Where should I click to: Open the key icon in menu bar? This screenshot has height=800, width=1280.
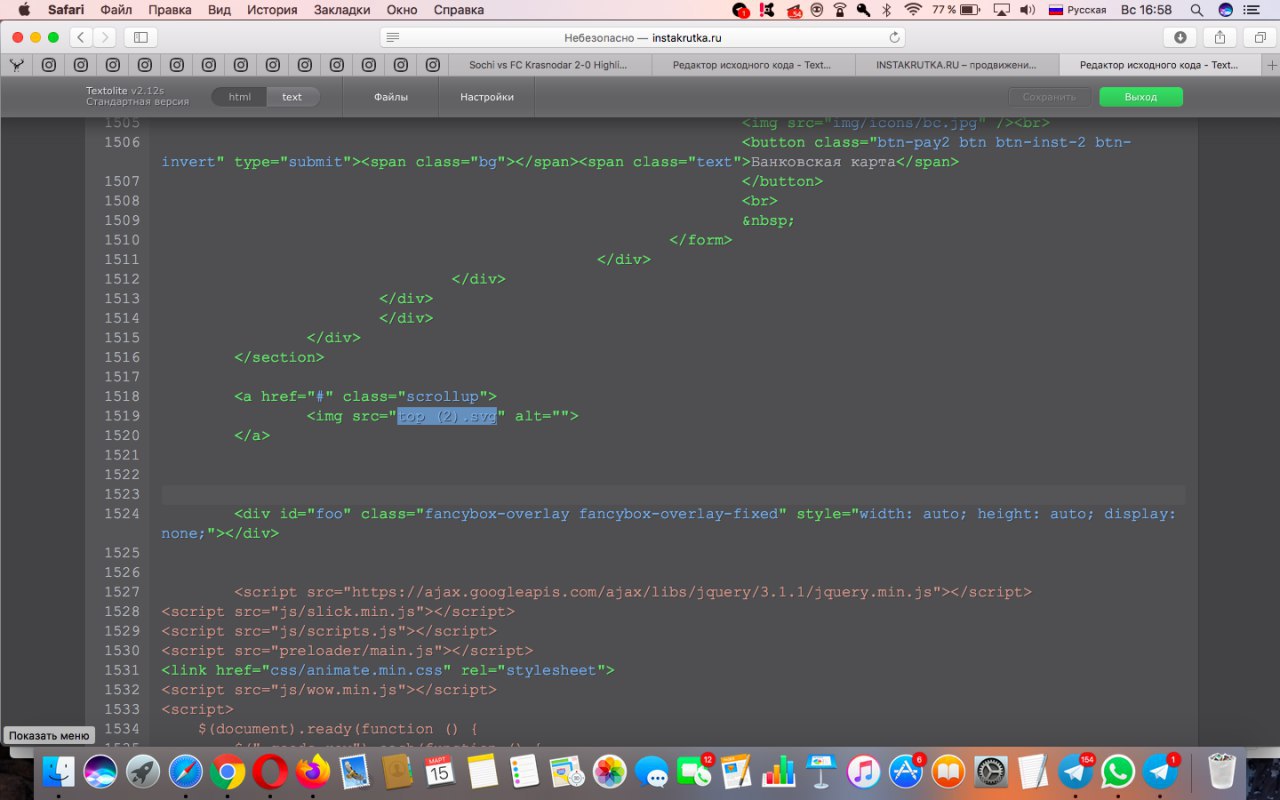coord(862,10)
